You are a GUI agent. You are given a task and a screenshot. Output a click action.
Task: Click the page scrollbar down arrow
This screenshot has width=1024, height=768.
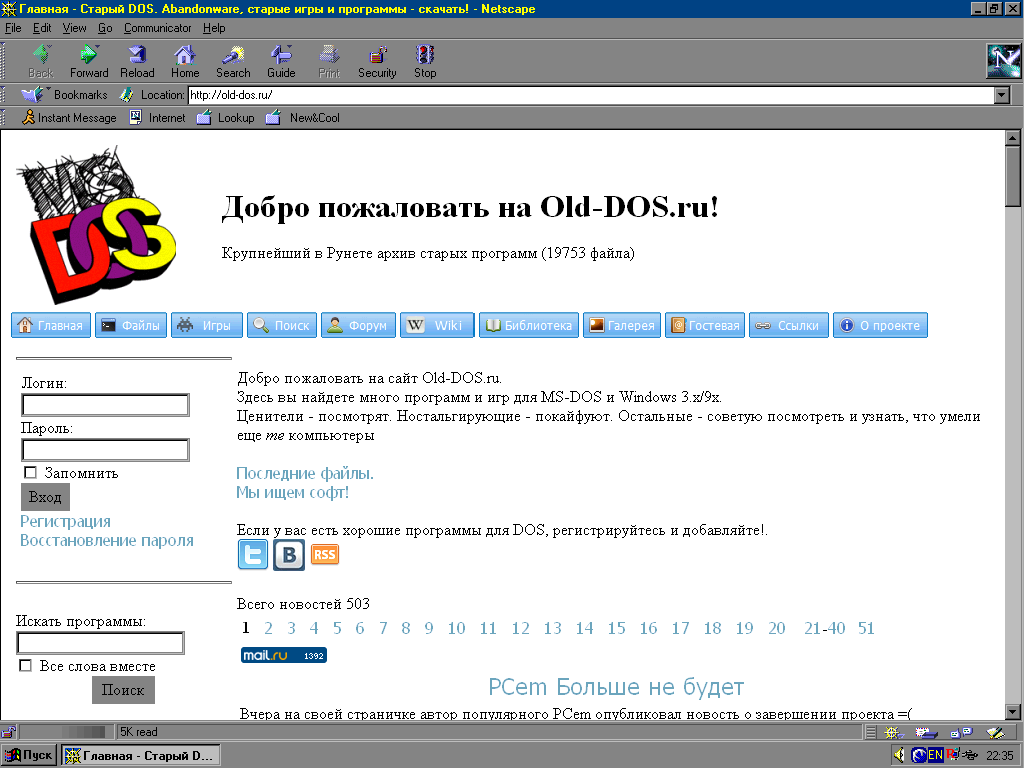tap(1013, 711)
